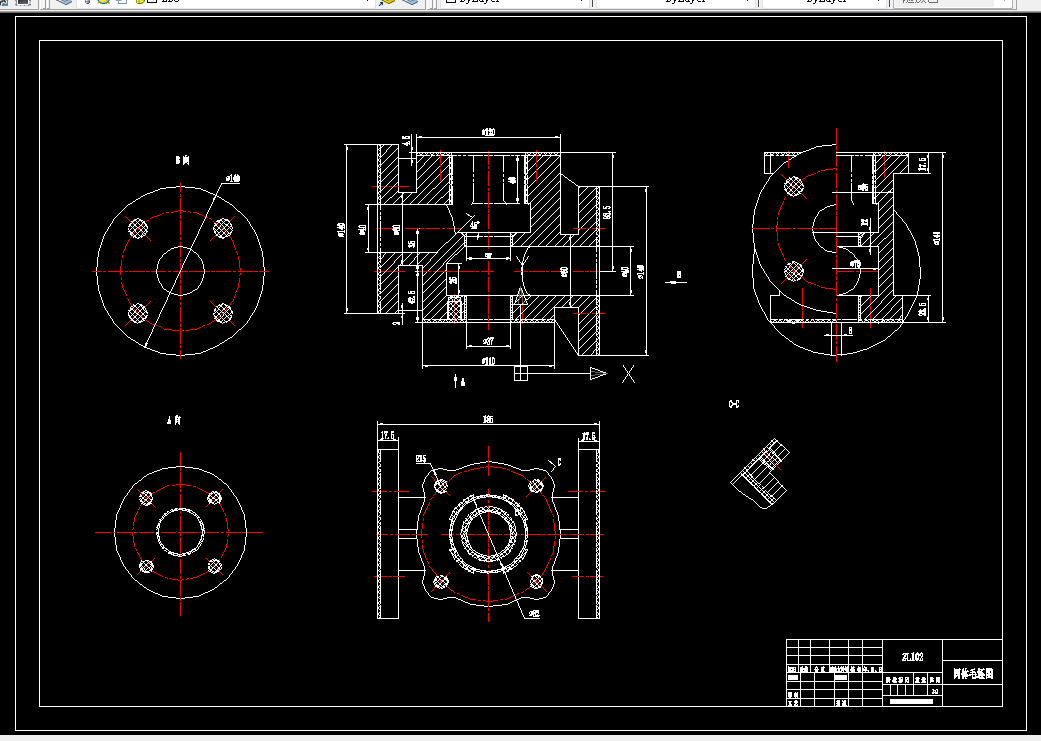The width and height of the screenshot is (1041, 741).
Task: Click the center bore of A view
Action: coord(181,532)
